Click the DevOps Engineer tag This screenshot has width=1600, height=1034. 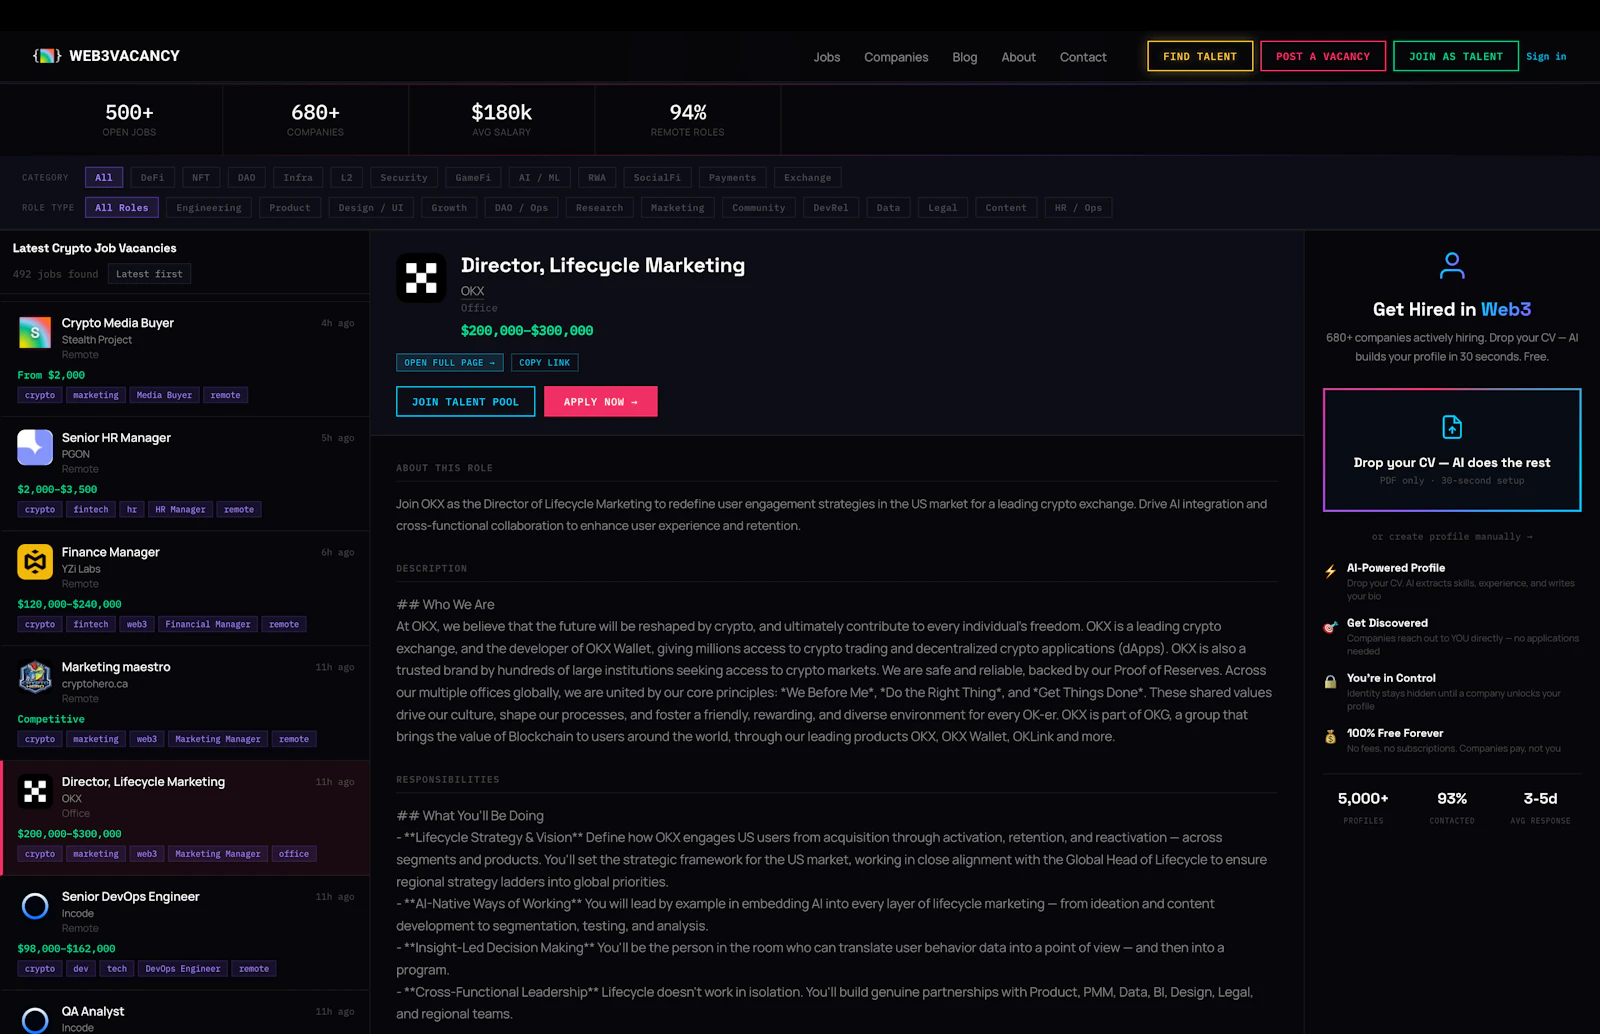point(183,969)
